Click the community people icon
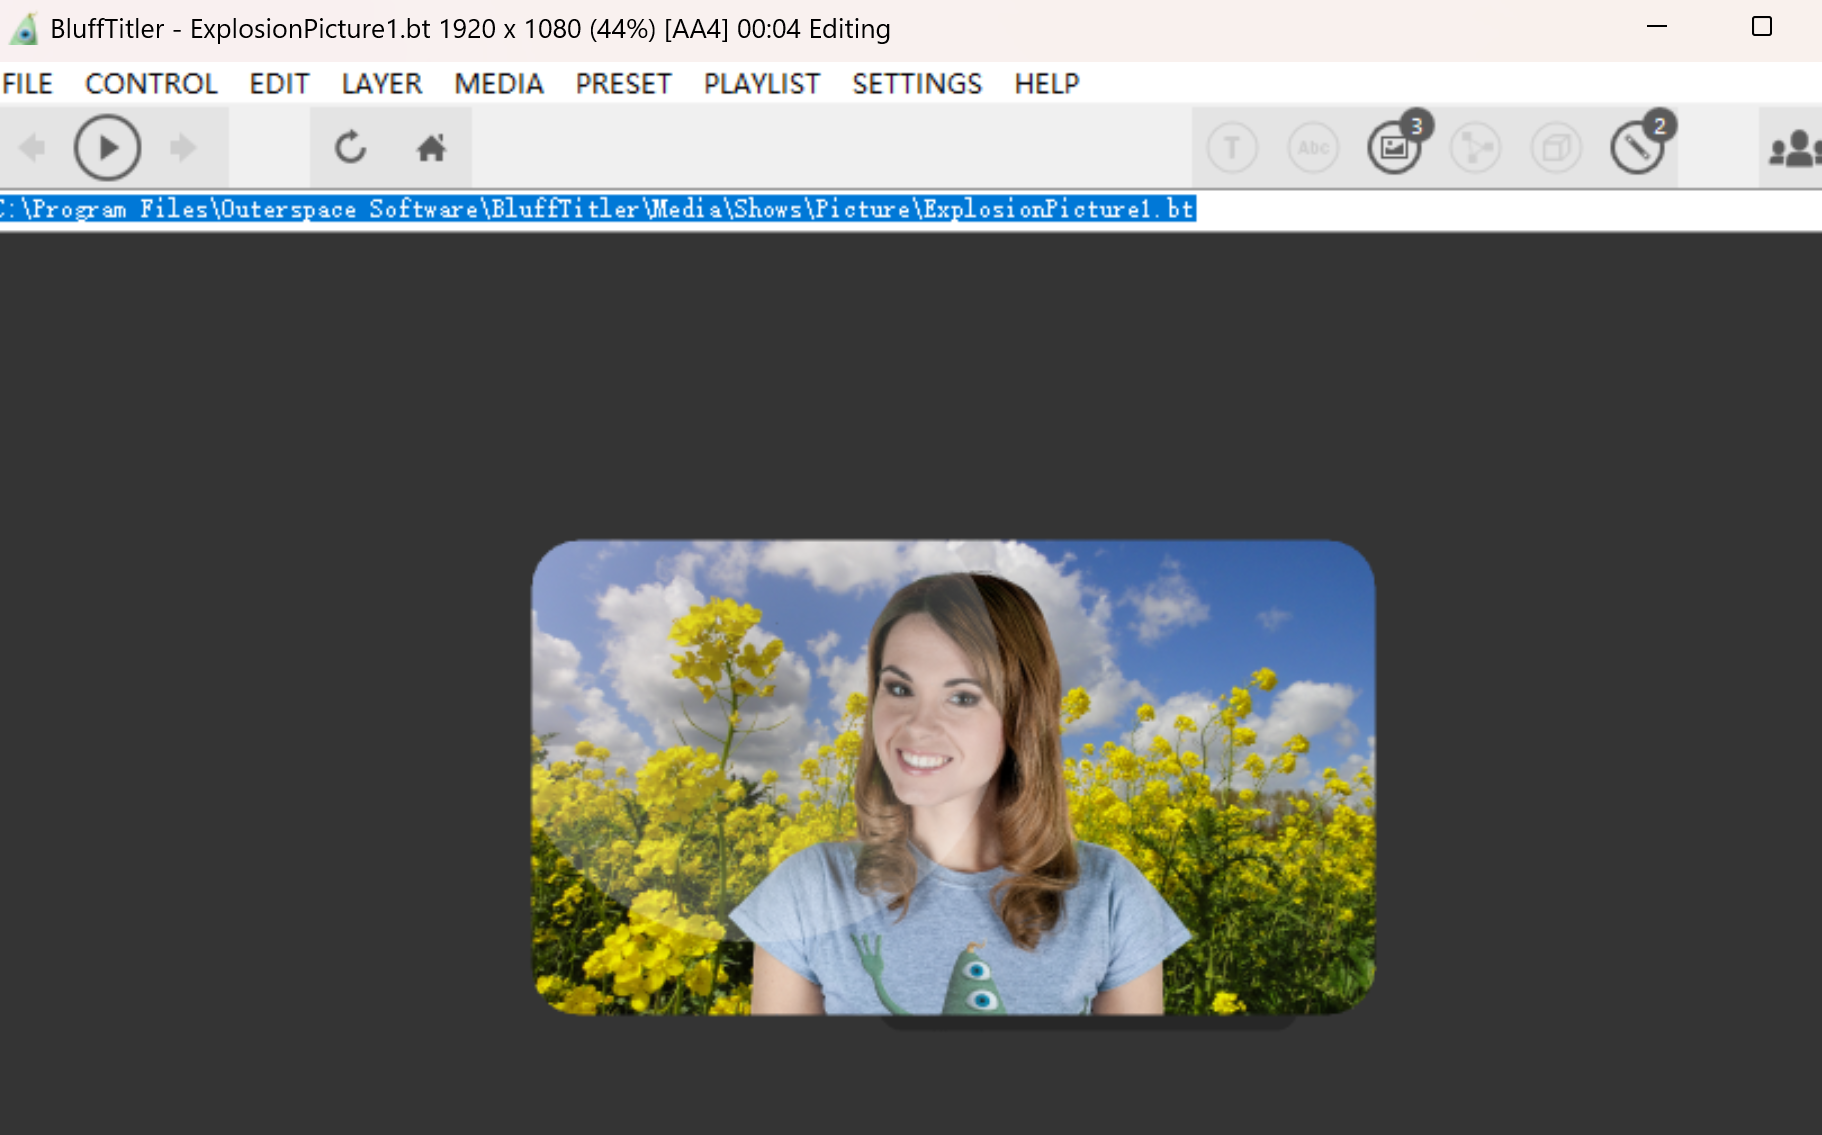The image size is (1822, 1135). pyautogui.click(x=1794, y=148)
